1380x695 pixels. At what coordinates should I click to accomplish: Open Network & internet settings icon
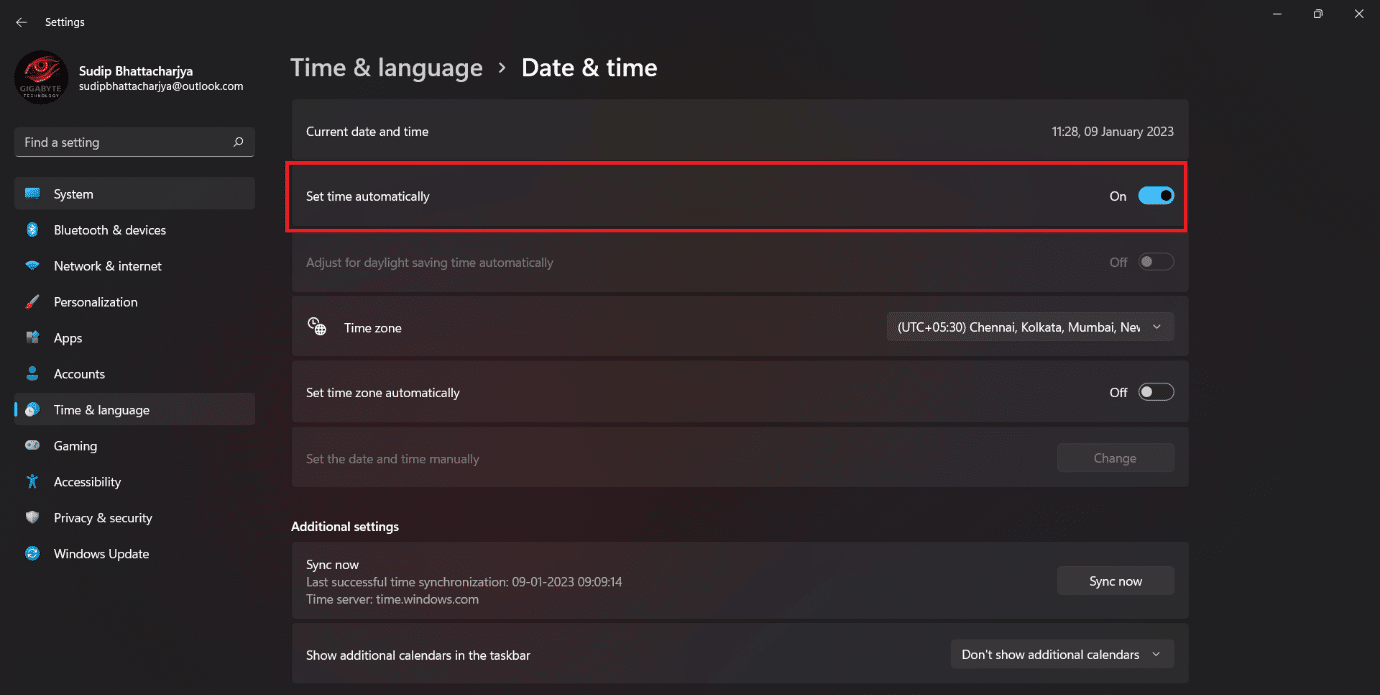click(32, 265)
